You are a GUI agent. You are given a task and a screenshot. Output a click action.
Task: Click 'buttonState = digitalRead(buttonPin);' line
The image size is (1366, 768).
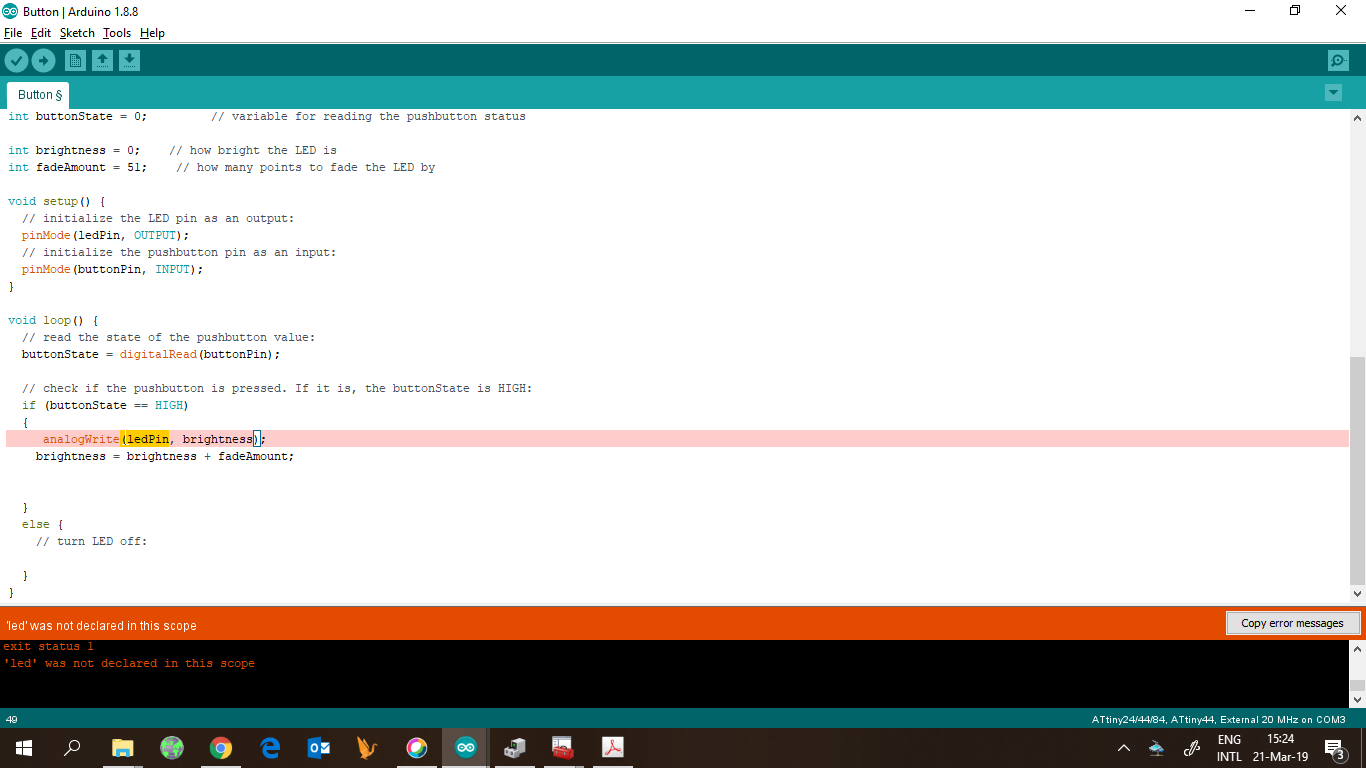151,355
